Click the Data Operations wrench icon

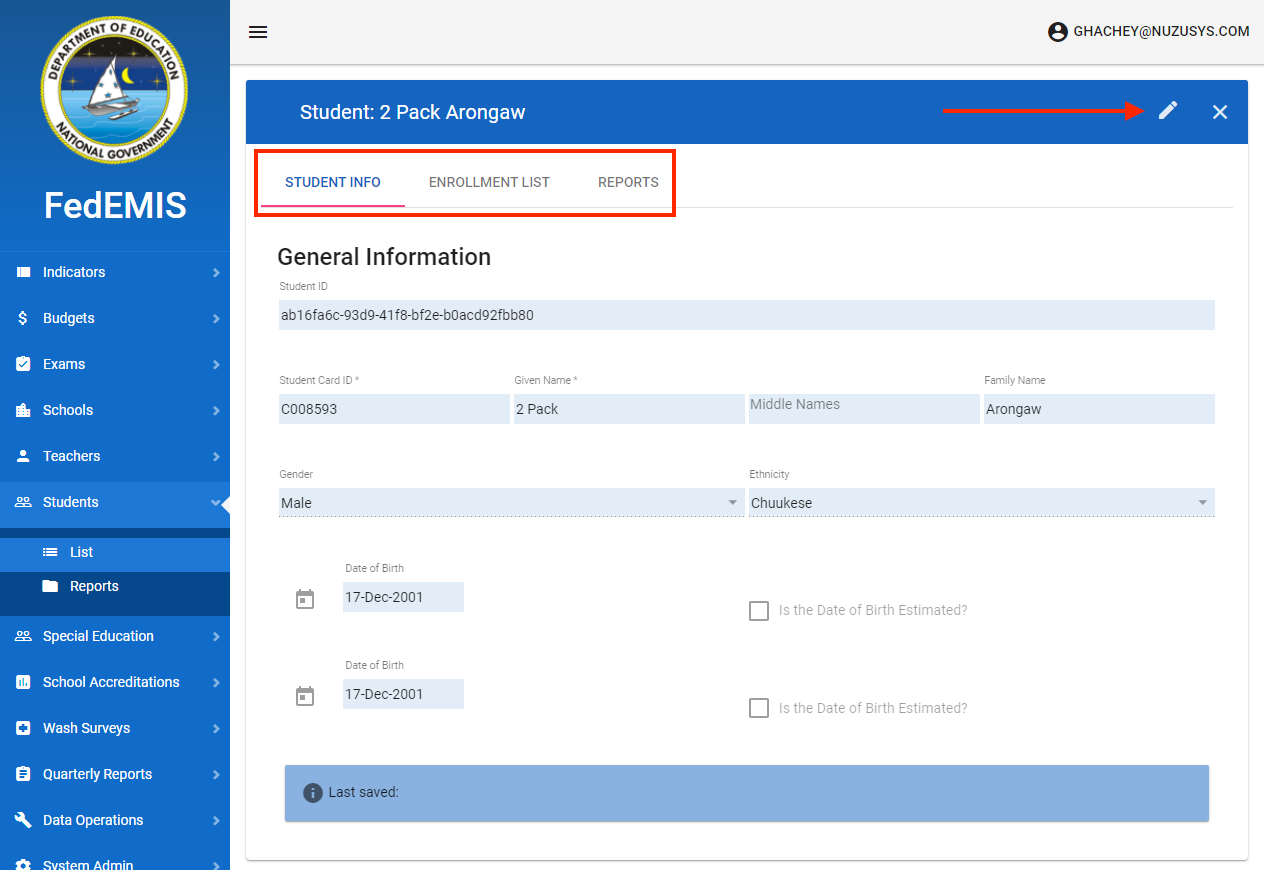coord(23,820)
